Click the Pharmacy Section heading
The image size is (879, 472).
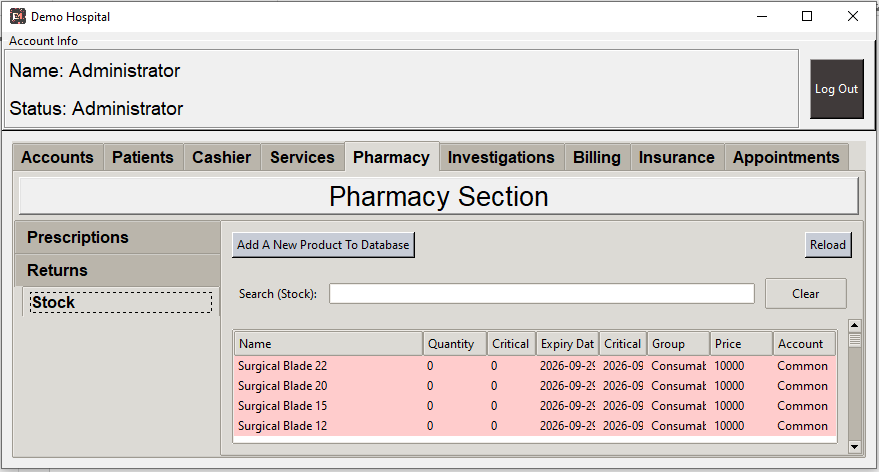[438, 197]
